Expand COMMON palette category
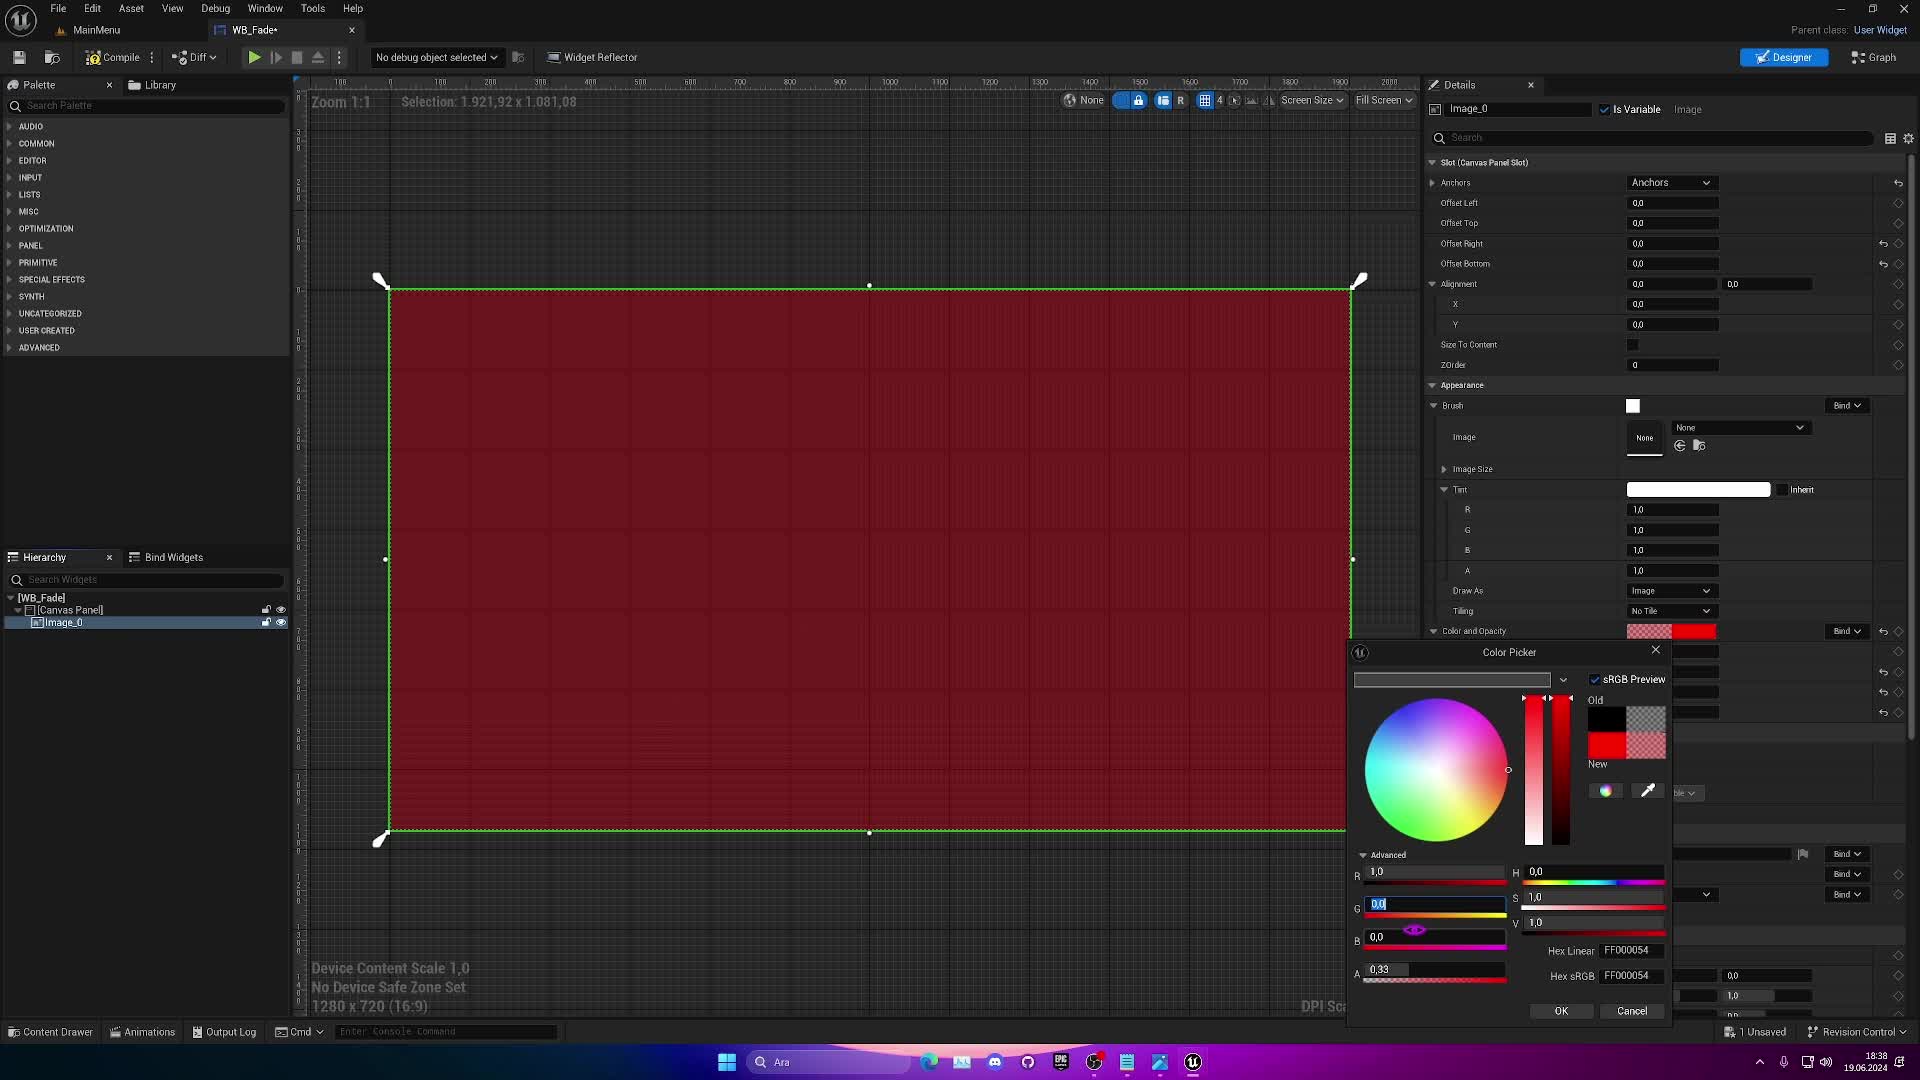 coord(9,143)
